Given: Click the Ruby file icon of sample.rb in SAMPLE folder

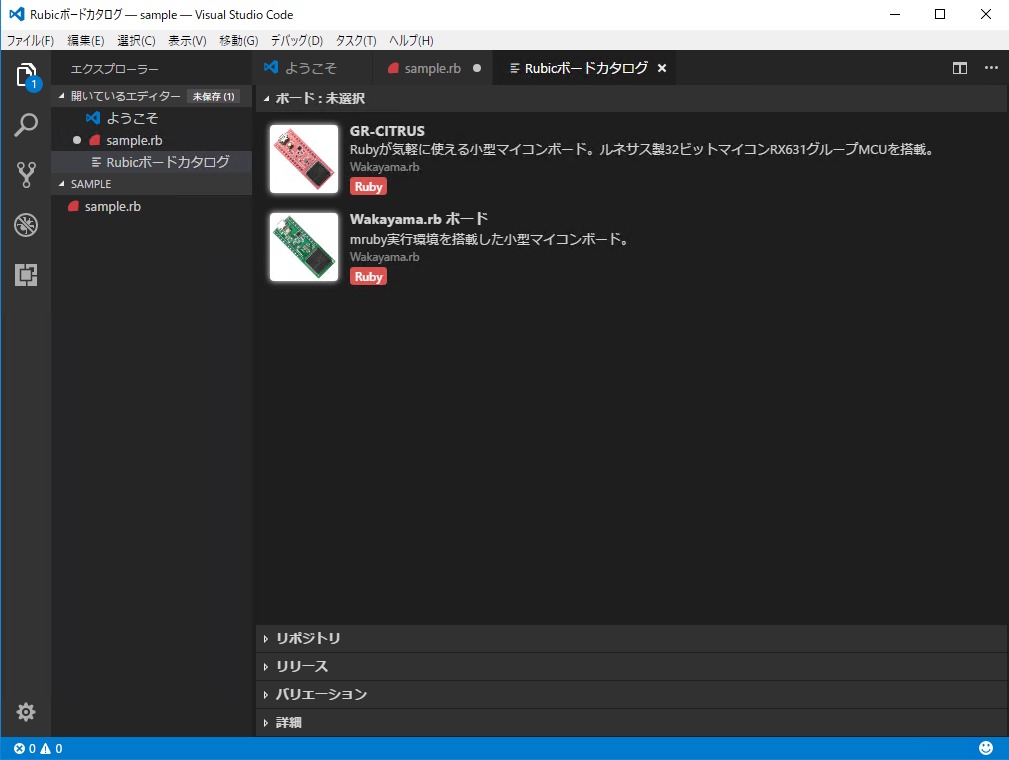Looking at the screenshot, I should click(73, 206).
